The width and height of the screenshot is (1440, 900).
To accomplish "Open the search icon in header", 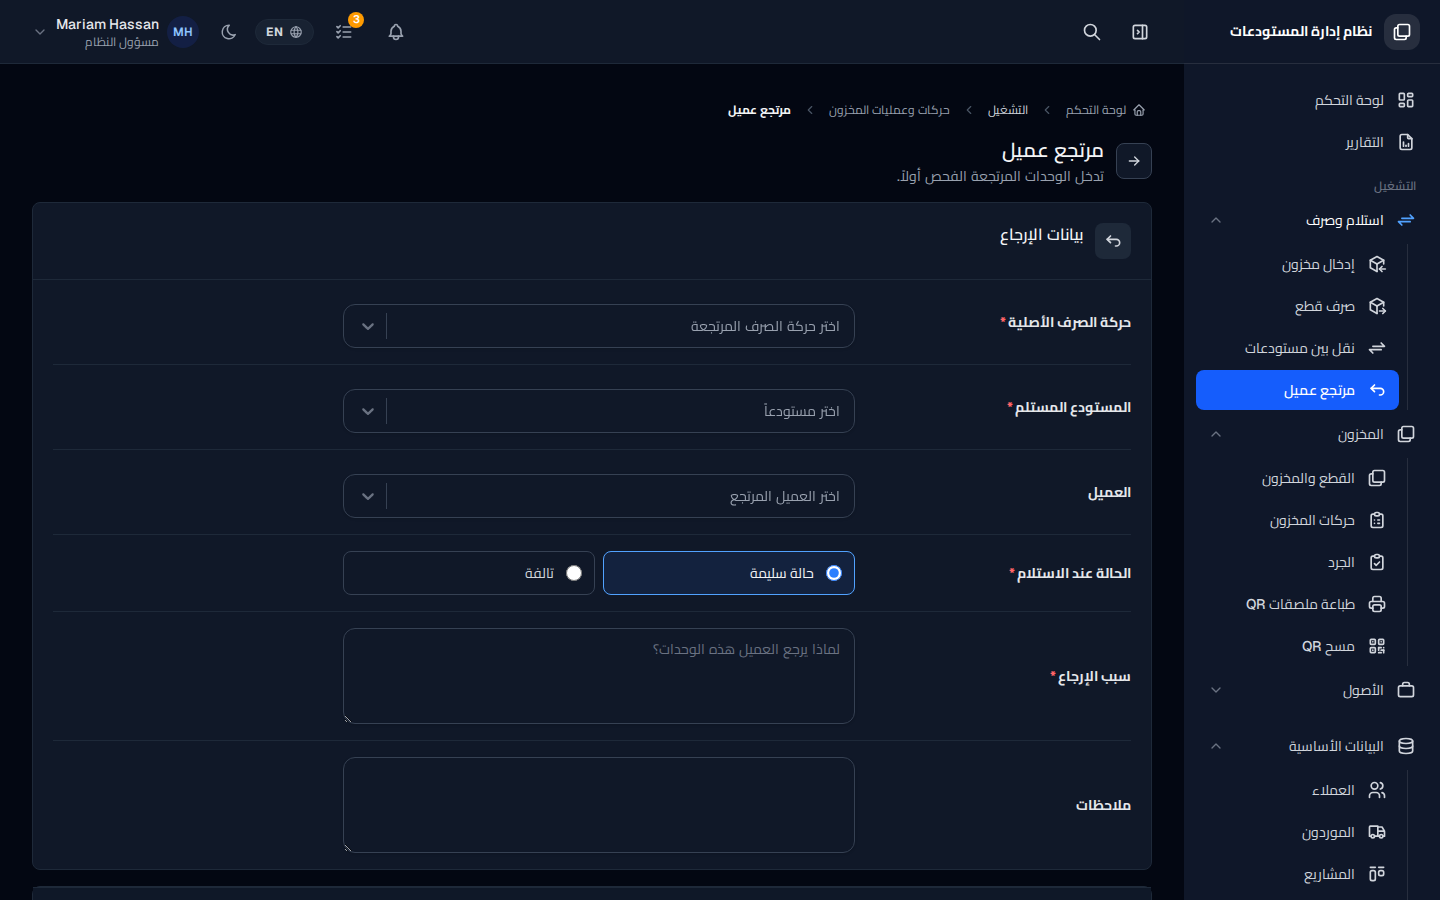I will tap(1092, 32).
